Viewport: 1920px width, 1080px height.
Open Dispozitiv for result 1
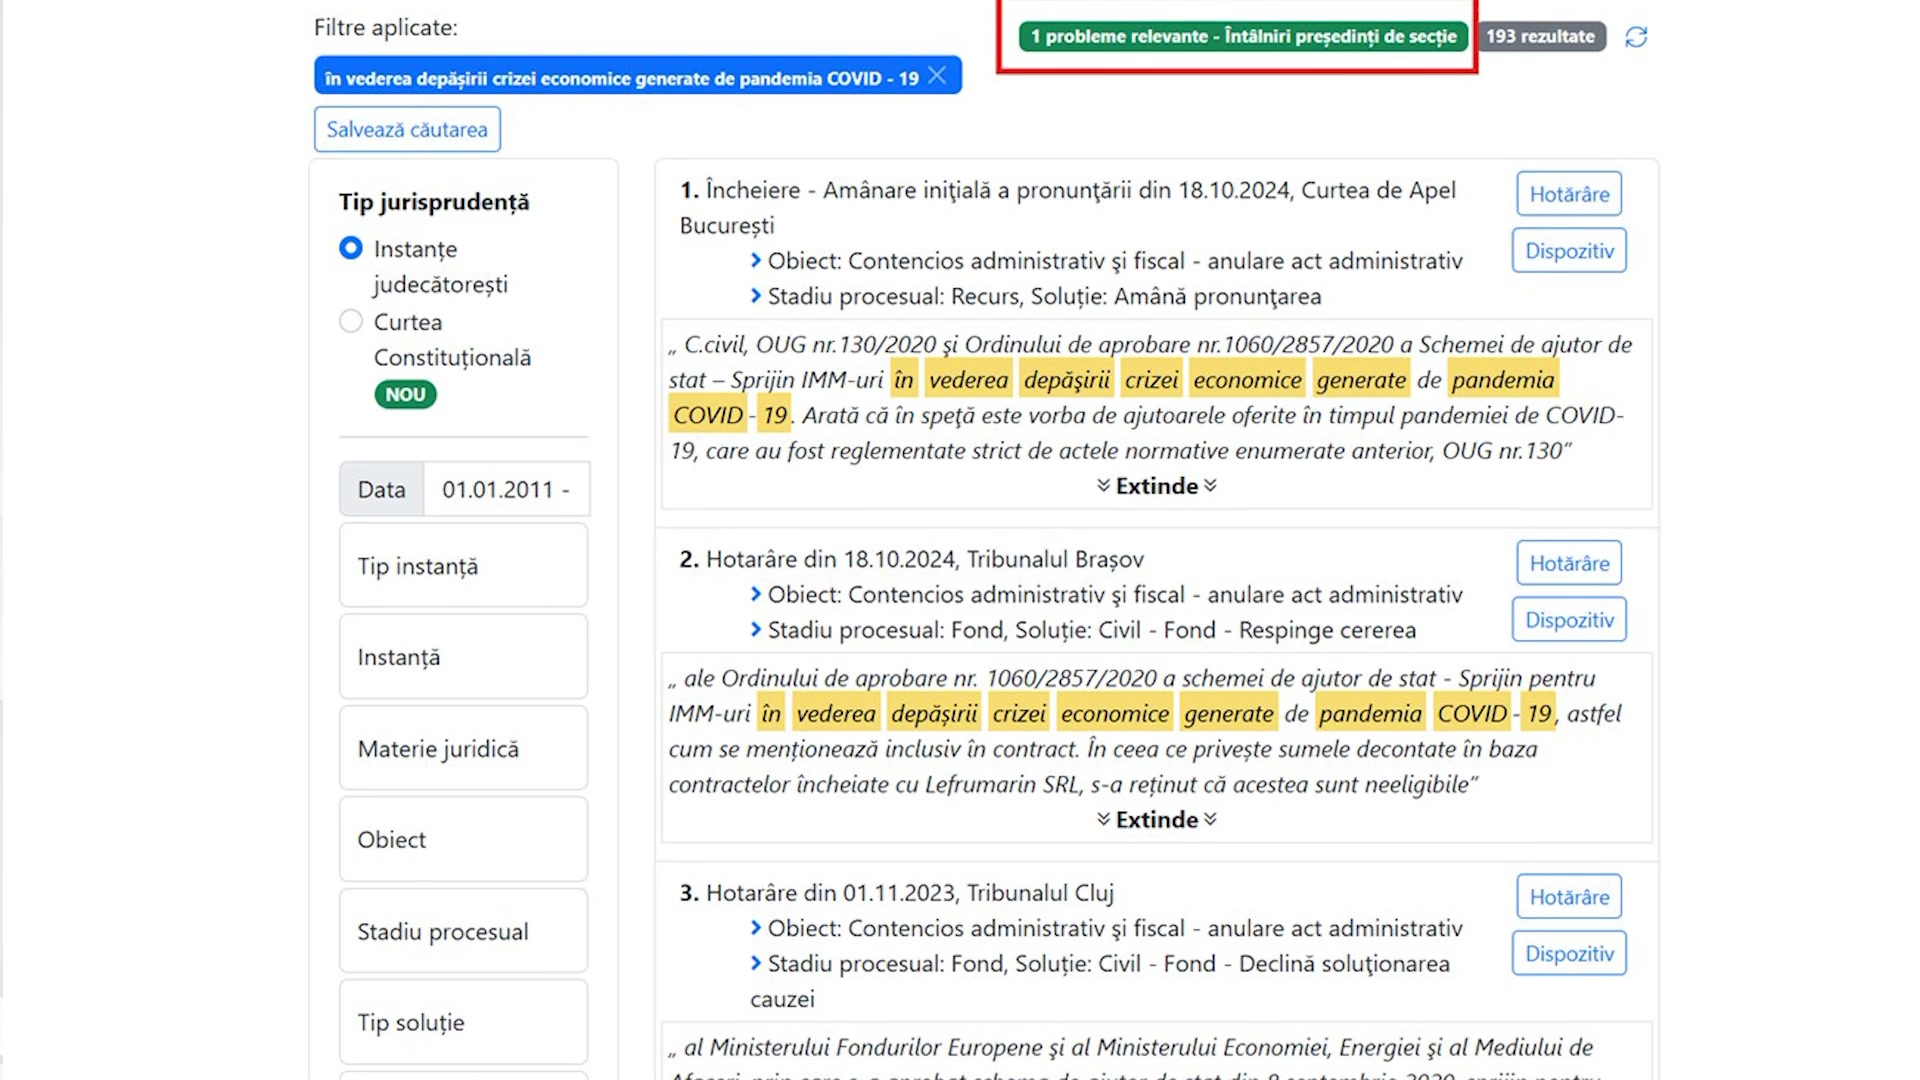point(1569,251)
